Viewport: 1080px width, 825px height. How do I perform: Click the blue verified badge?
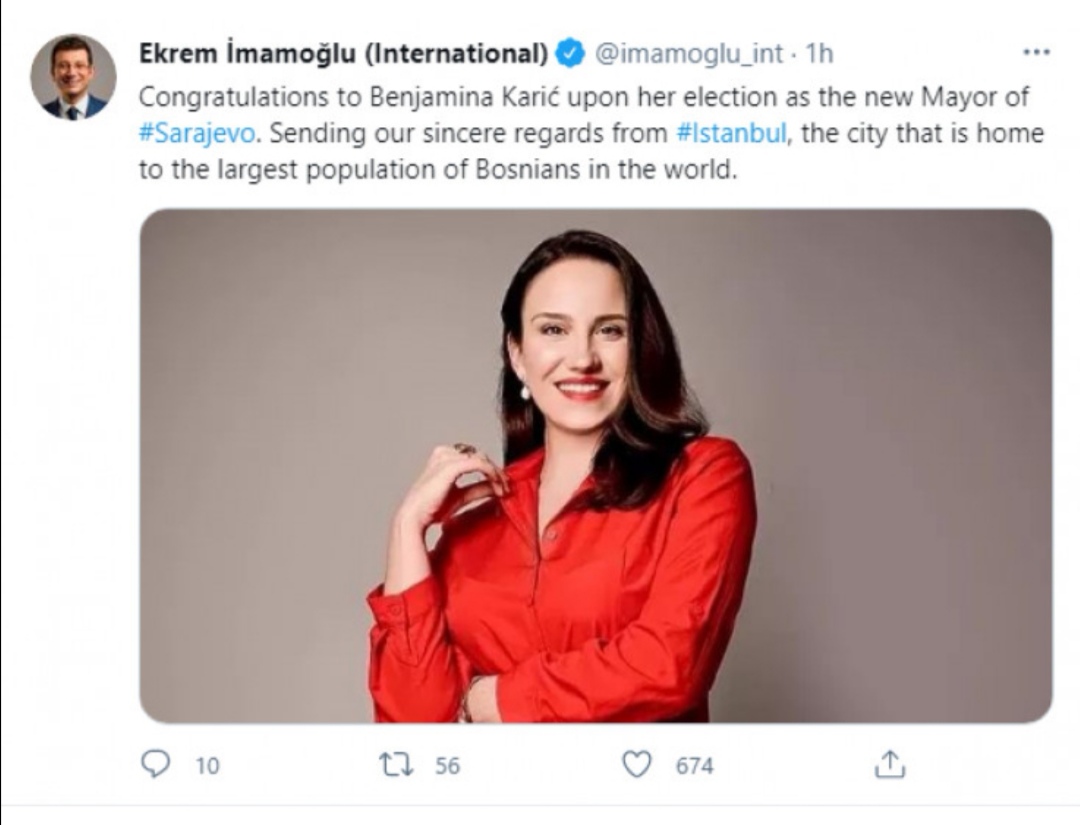(571, 53)
